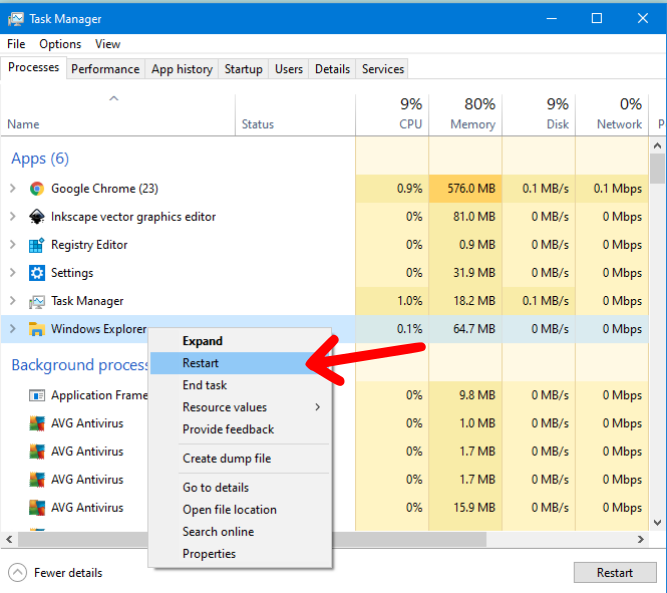The image size is (667, 593).
Task: Open the Startup tab
Action: coord(243,69)
